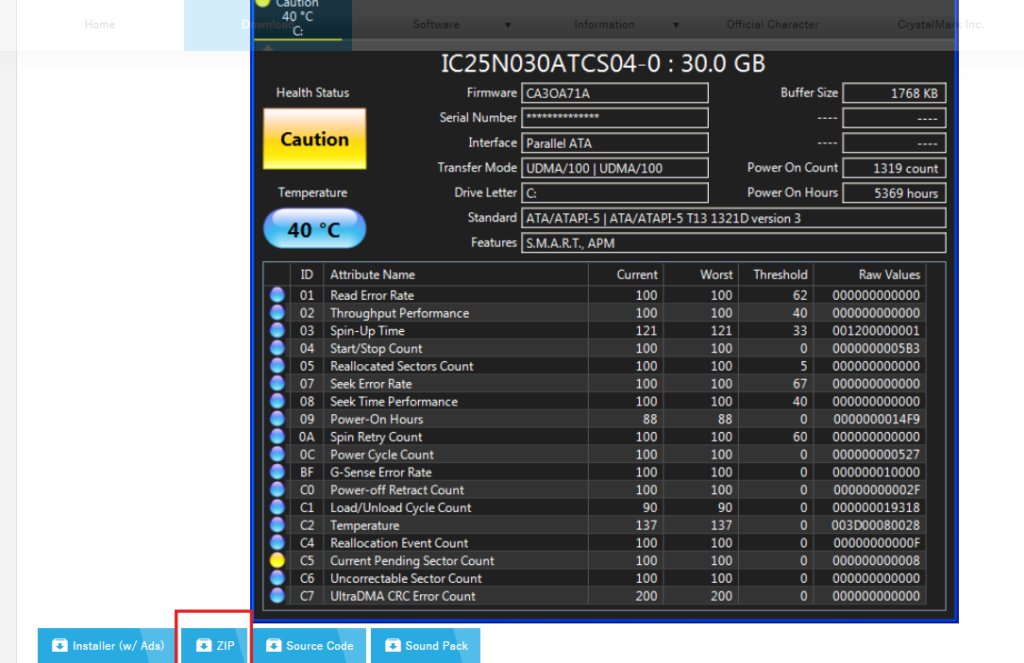Click the download icon on Installer (w/ Ads)
Viewport: 1024px width, 663px height.
point(60,645)
